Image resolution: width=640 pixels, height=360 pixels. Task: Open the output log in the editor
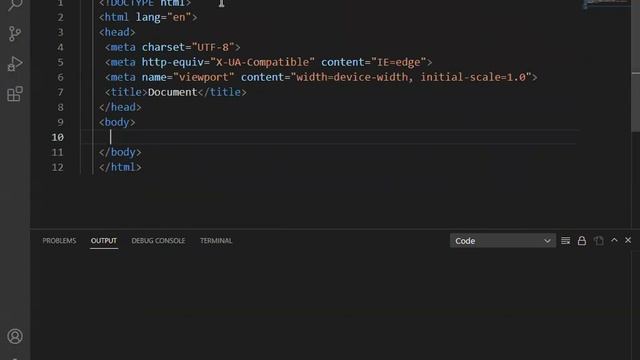pos(599,241)
